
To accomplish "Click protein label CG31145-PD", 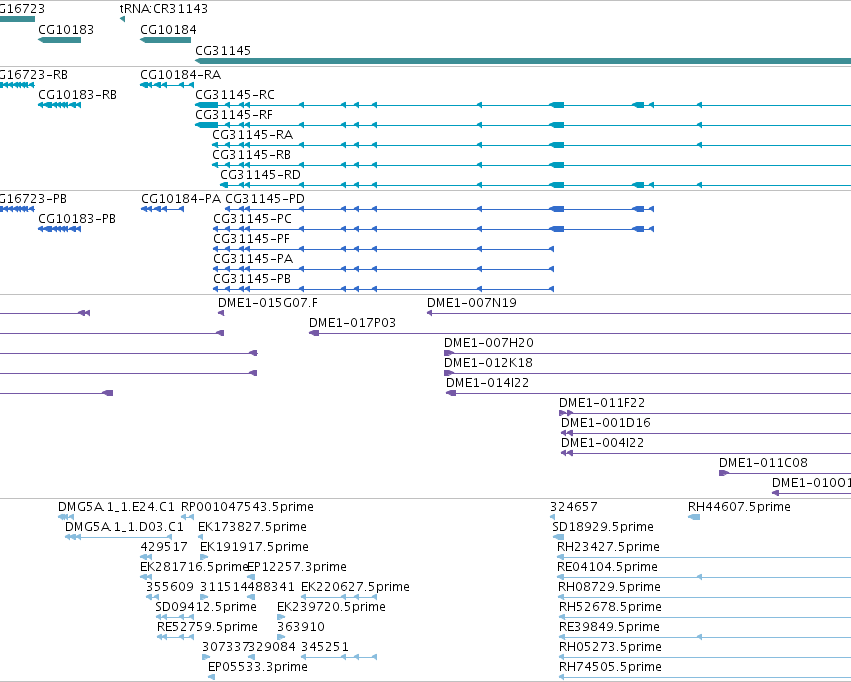I will (x=265, y=199).
